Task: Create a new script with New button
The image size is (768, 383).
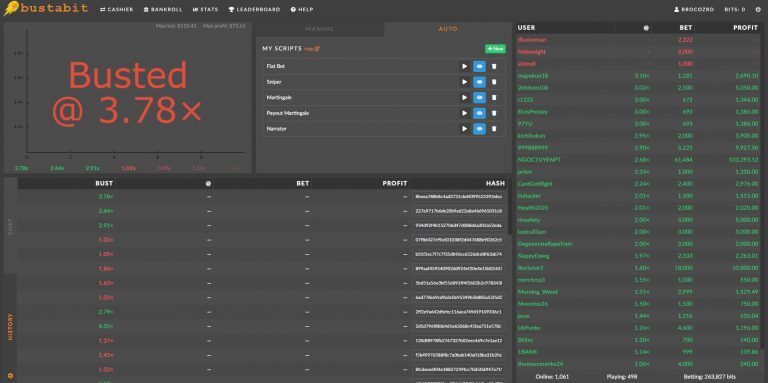Action: [x=495, y=49]
